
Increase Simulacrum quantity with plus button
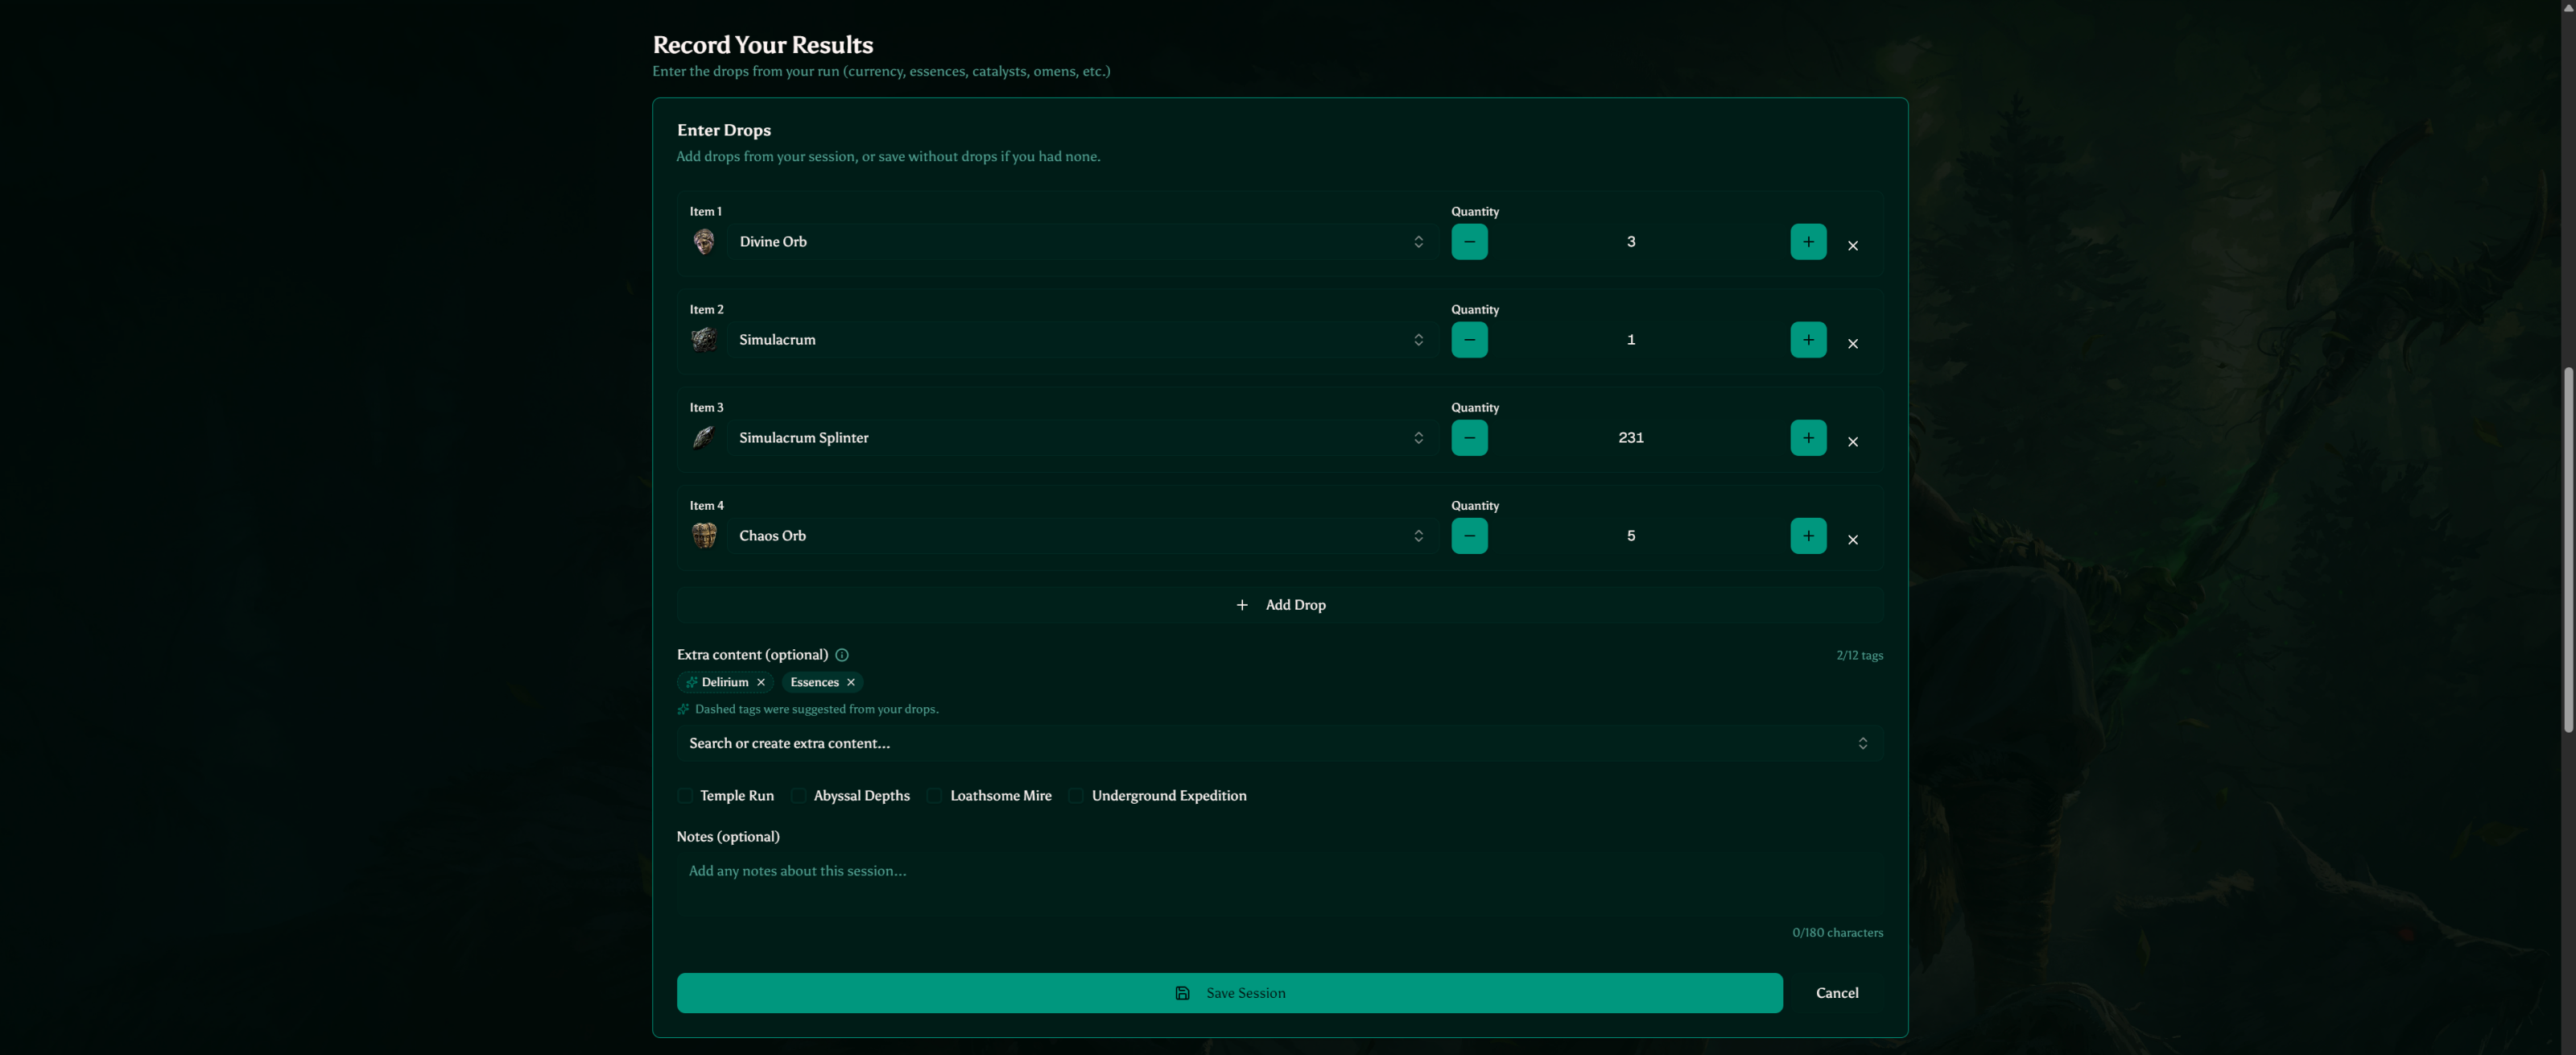1808,340
